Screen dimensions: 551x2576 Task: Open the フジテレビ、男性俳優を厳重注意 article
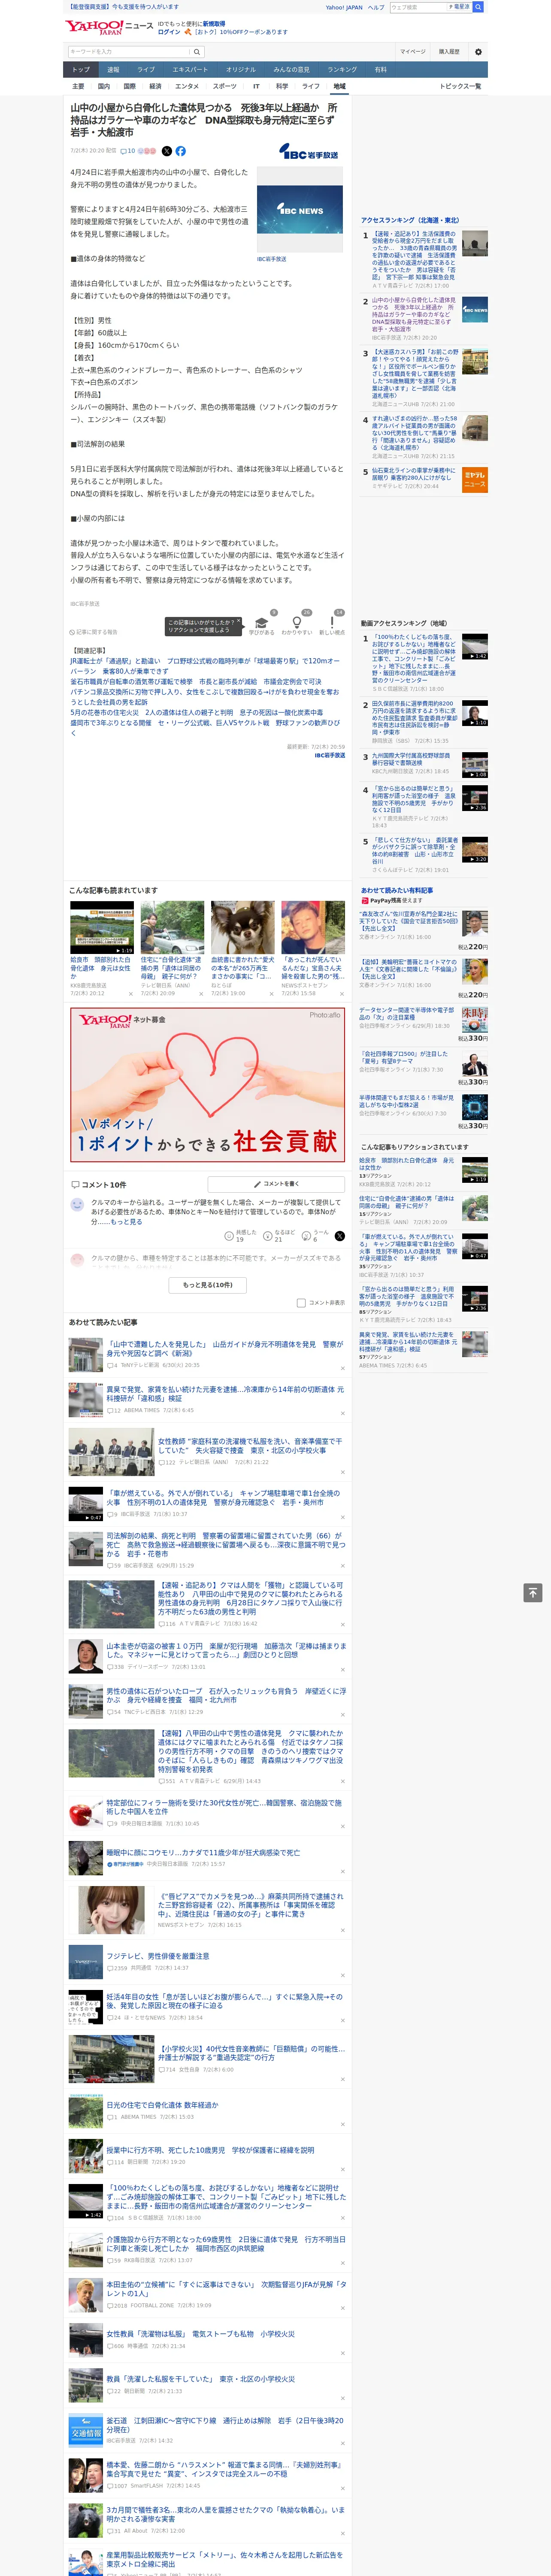point(158,1956)
